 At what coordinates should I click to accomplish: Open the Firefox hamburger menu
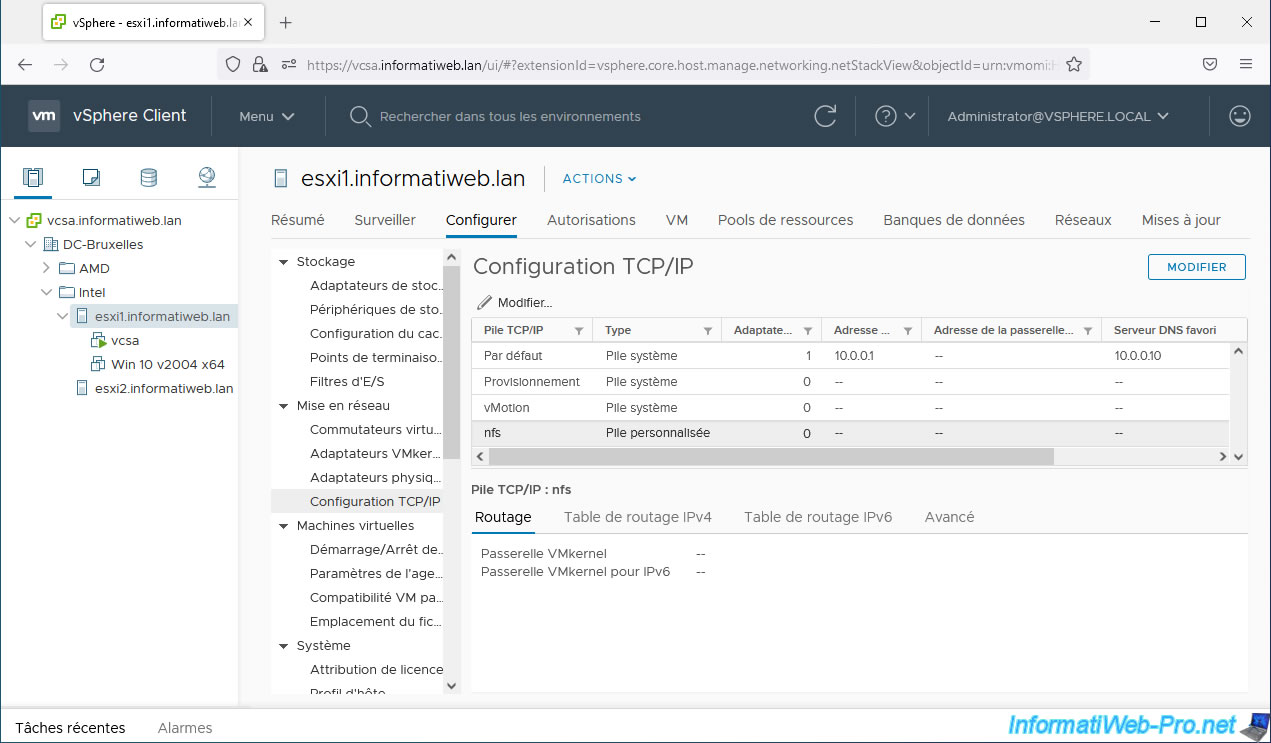pyautogui.click(x=1246, y=64)
